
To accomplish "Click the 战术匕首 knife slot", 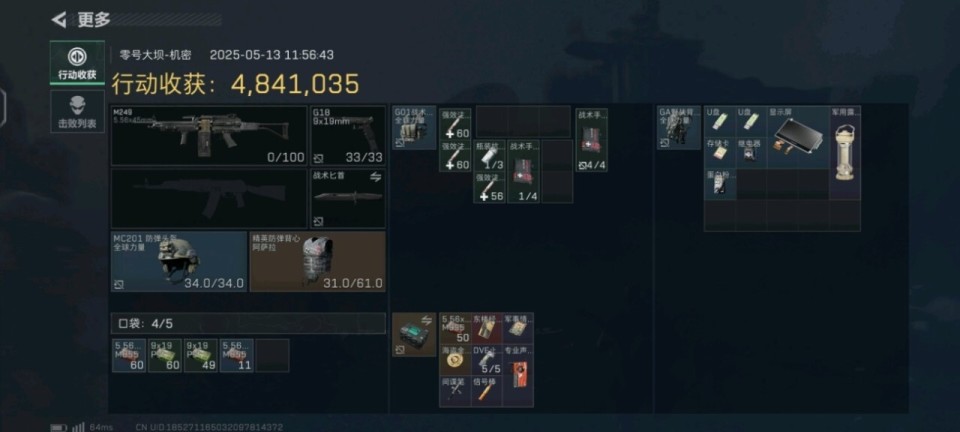I will click(x=348, y=199).
